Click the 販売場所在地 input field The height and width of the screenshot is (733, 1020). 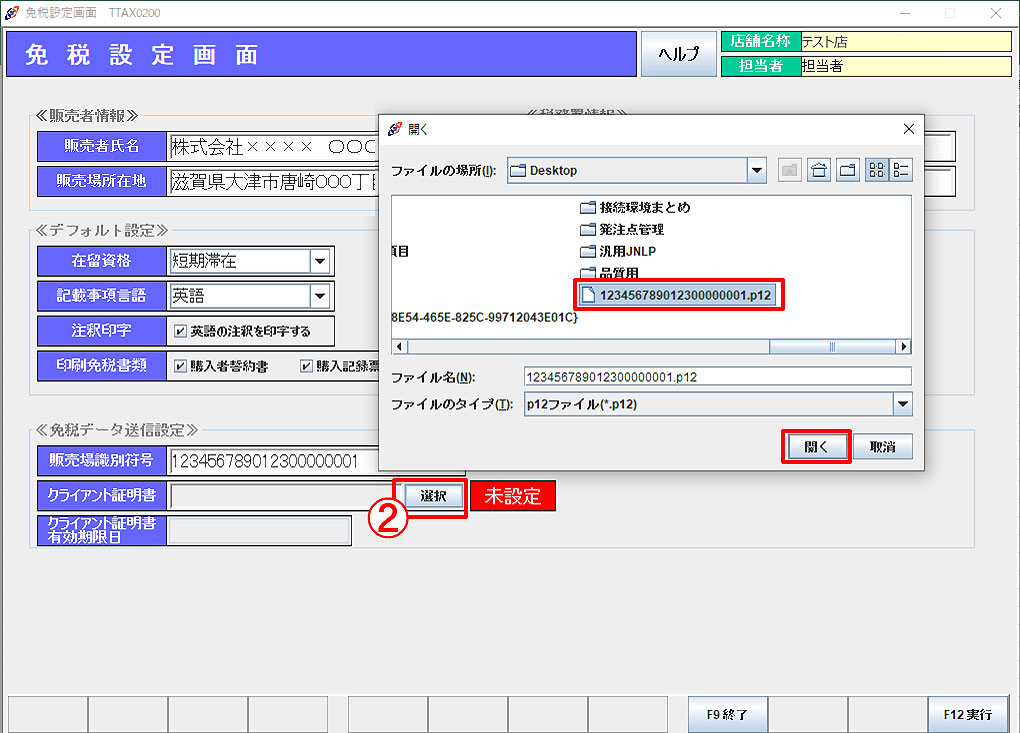tap(273, 181)
